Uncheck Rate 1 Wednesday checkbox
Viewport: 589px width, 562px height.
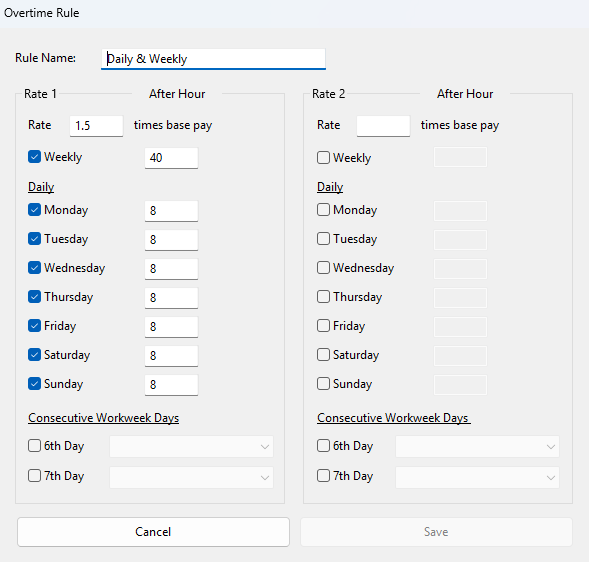(34, 267)
